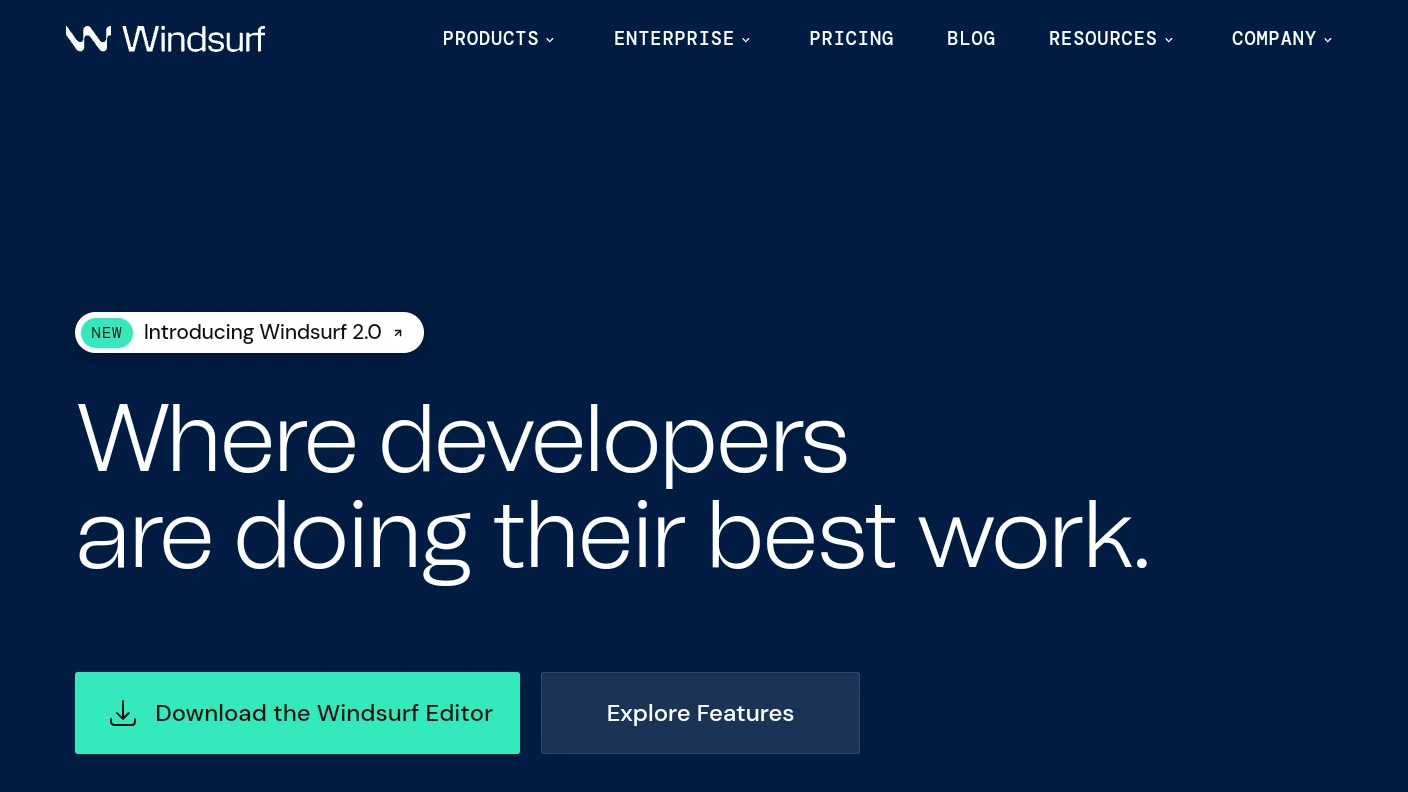Viewport: 1408px width, 792px height.
Task: Click the green NEW badge
Action: pos(107,333)
